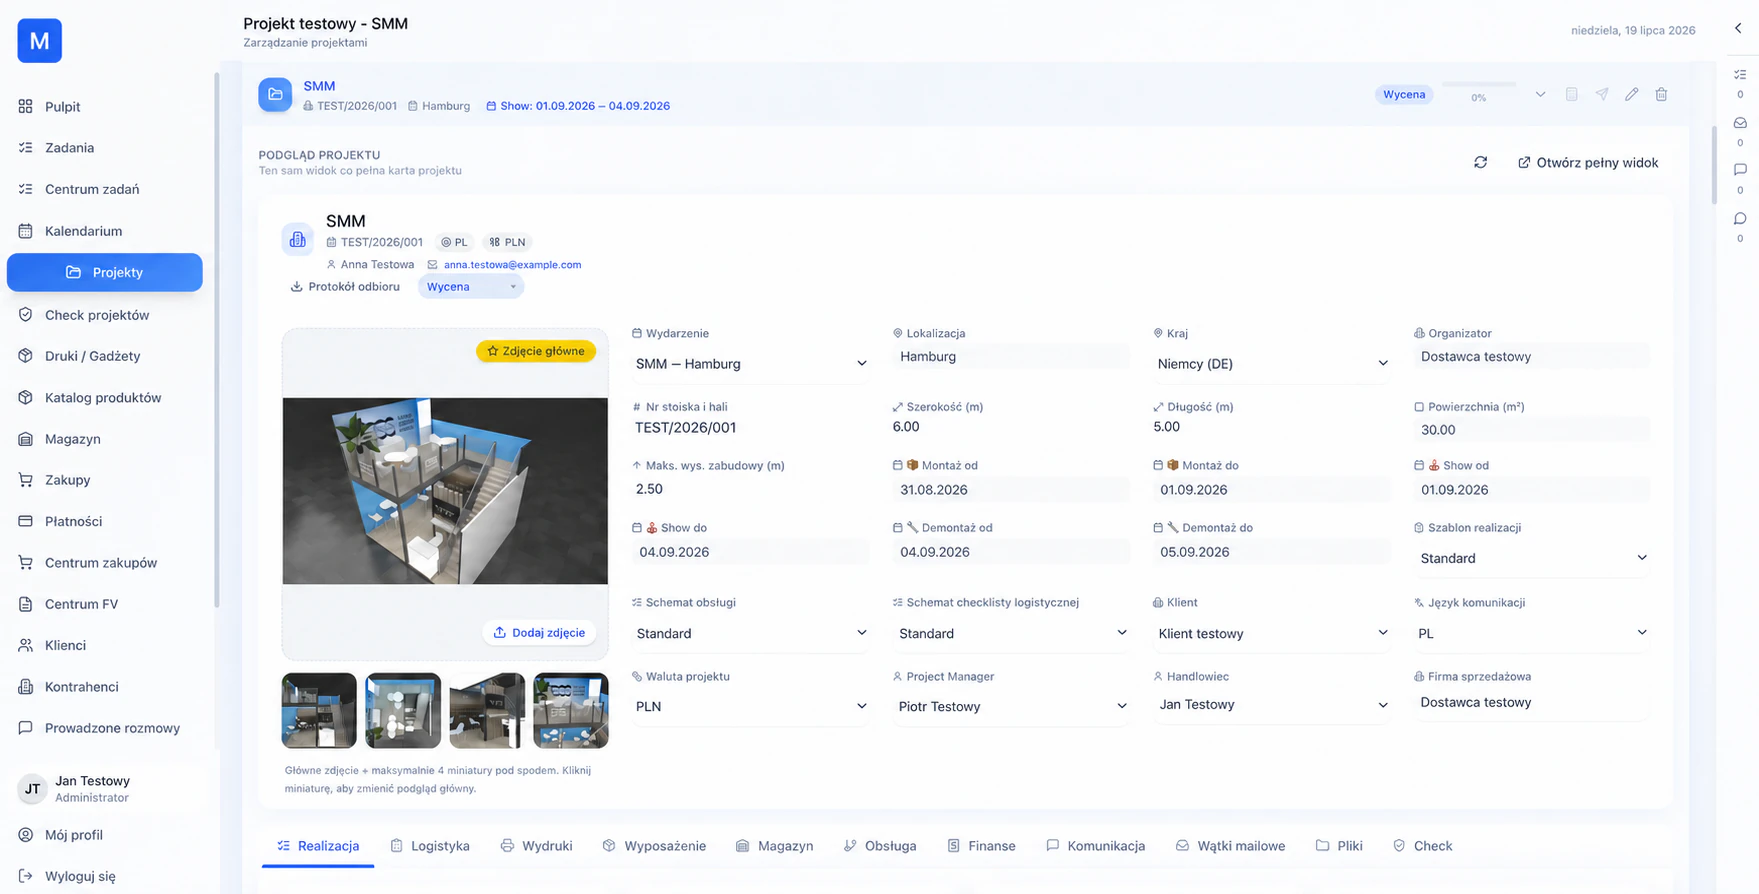Viewport: 1759px width, 894px height.
Task: Click the building icon next to SMM title
Action: point(297,240)
